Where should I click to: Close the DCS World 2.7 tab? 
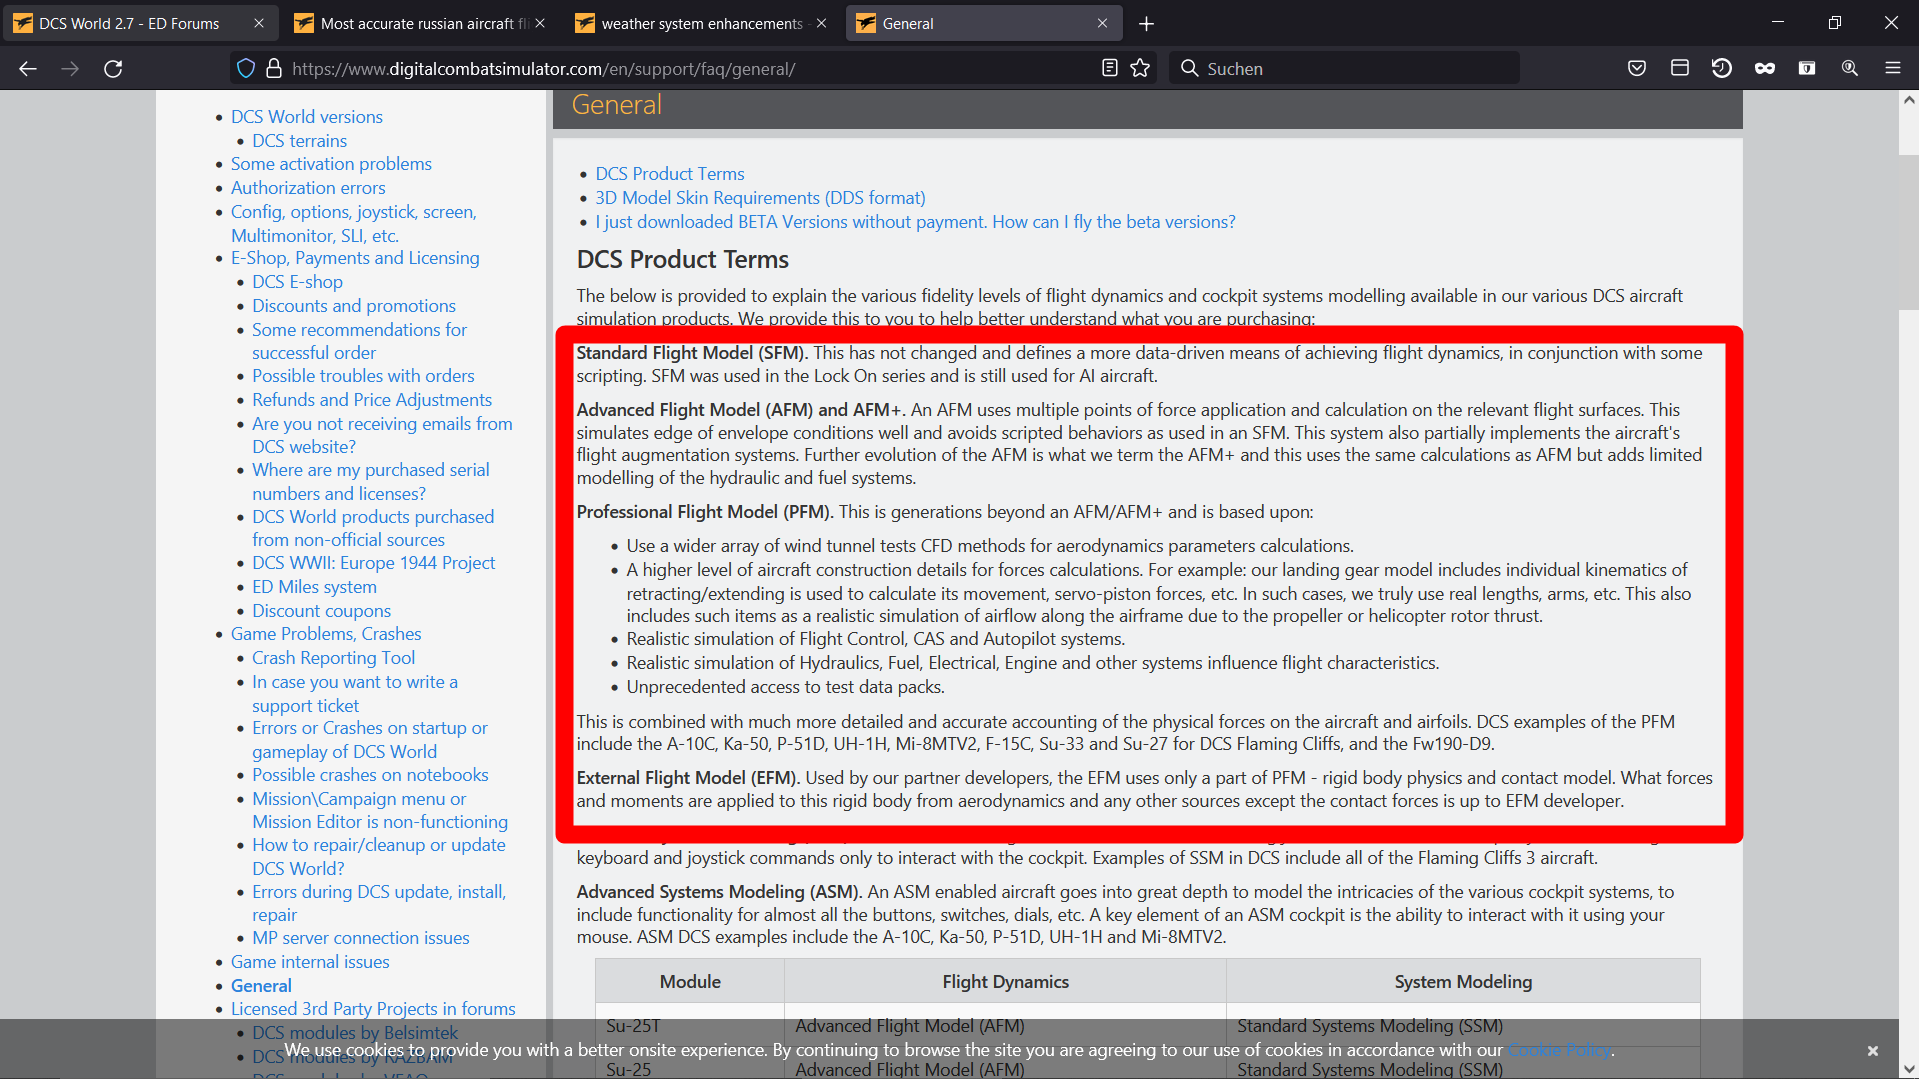[x=259, y=23]
